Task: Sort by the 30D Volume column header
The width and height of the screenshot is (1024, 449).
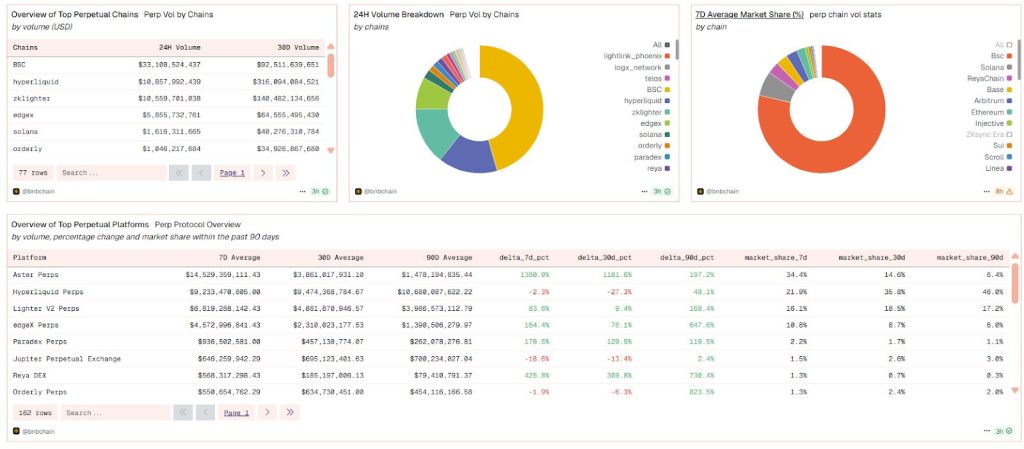Action: [299, 46]
